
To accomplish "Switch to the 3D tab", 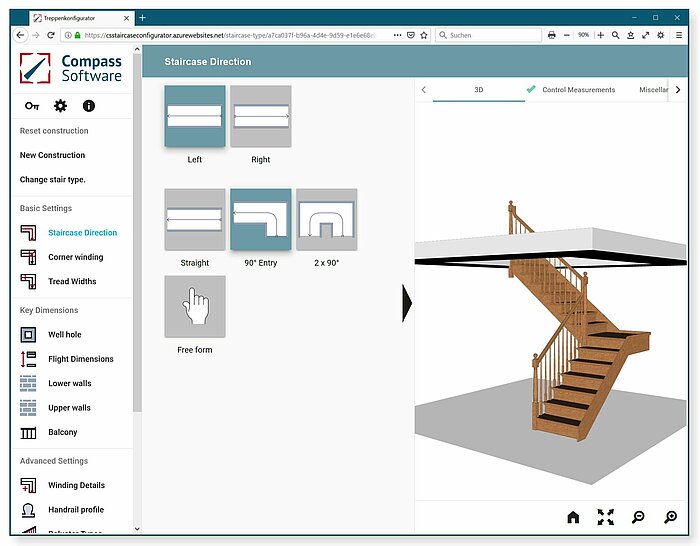I will [x=479, y=90].
